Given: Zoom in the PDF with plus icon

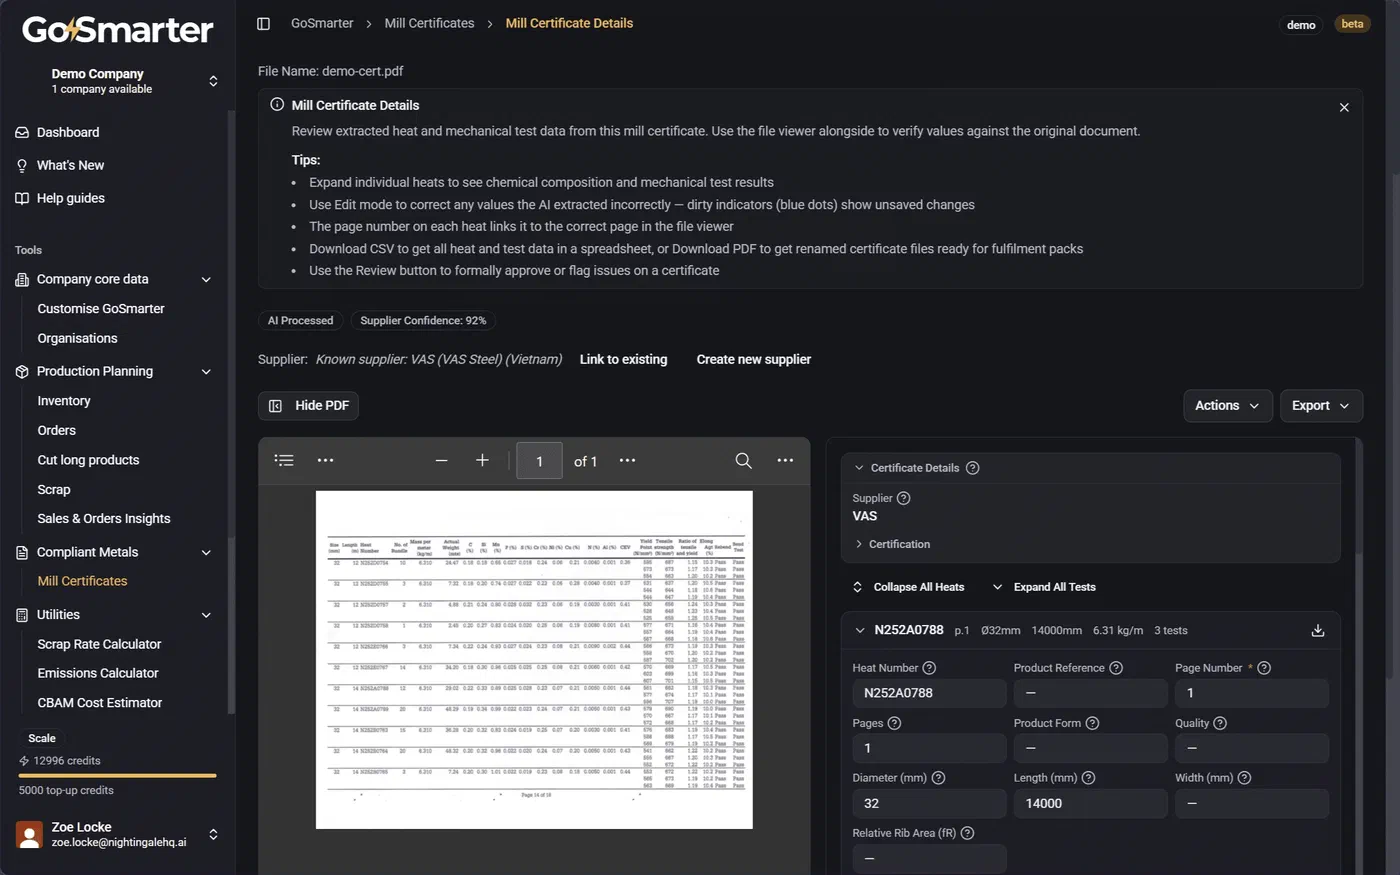Looking at the screenshot, I should [482, 460].
